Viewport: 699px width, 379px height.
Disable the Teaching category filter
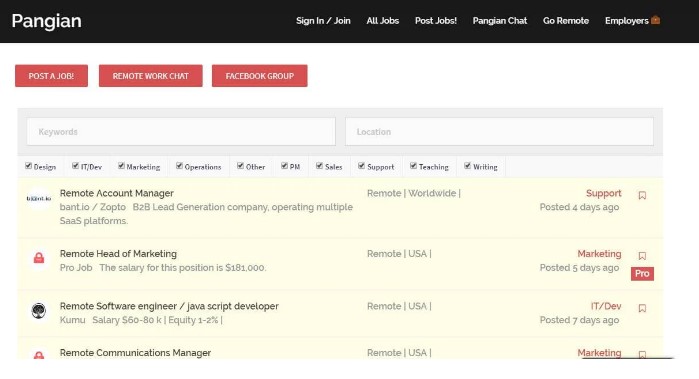[x=413, y=166]
